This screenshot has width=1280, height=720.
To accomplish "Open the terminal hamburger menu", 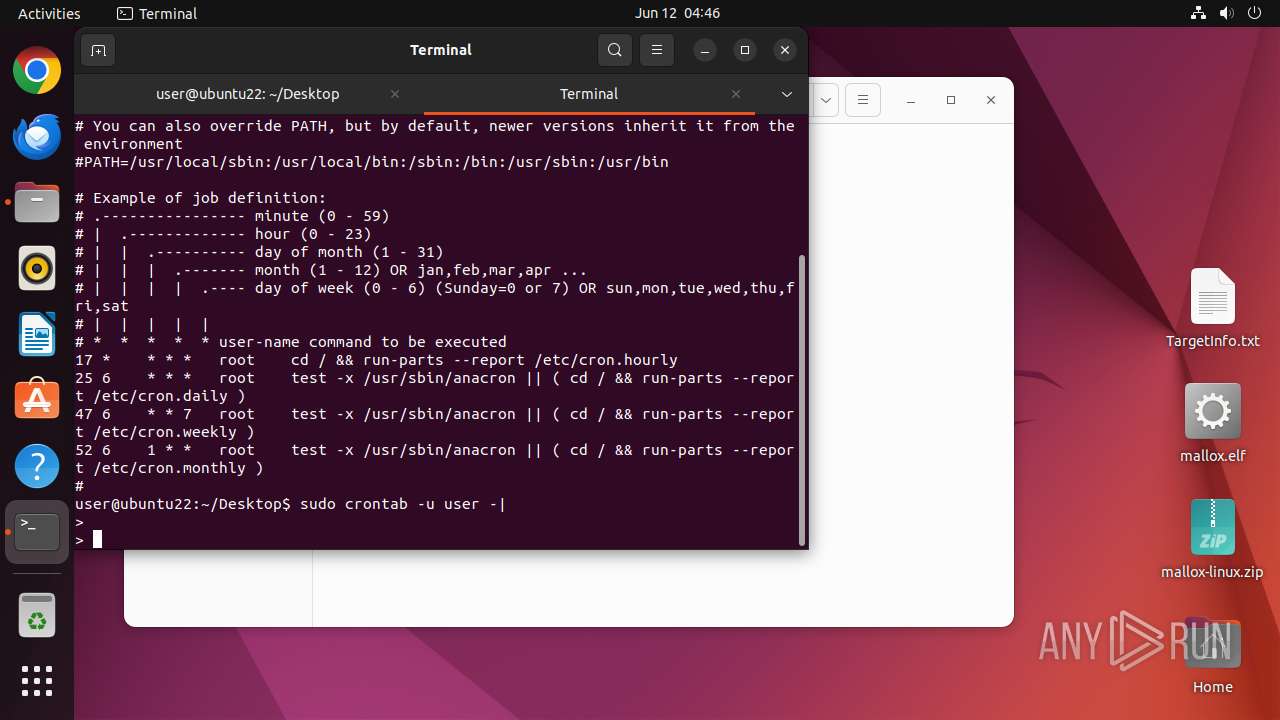I will coord(656,50).
